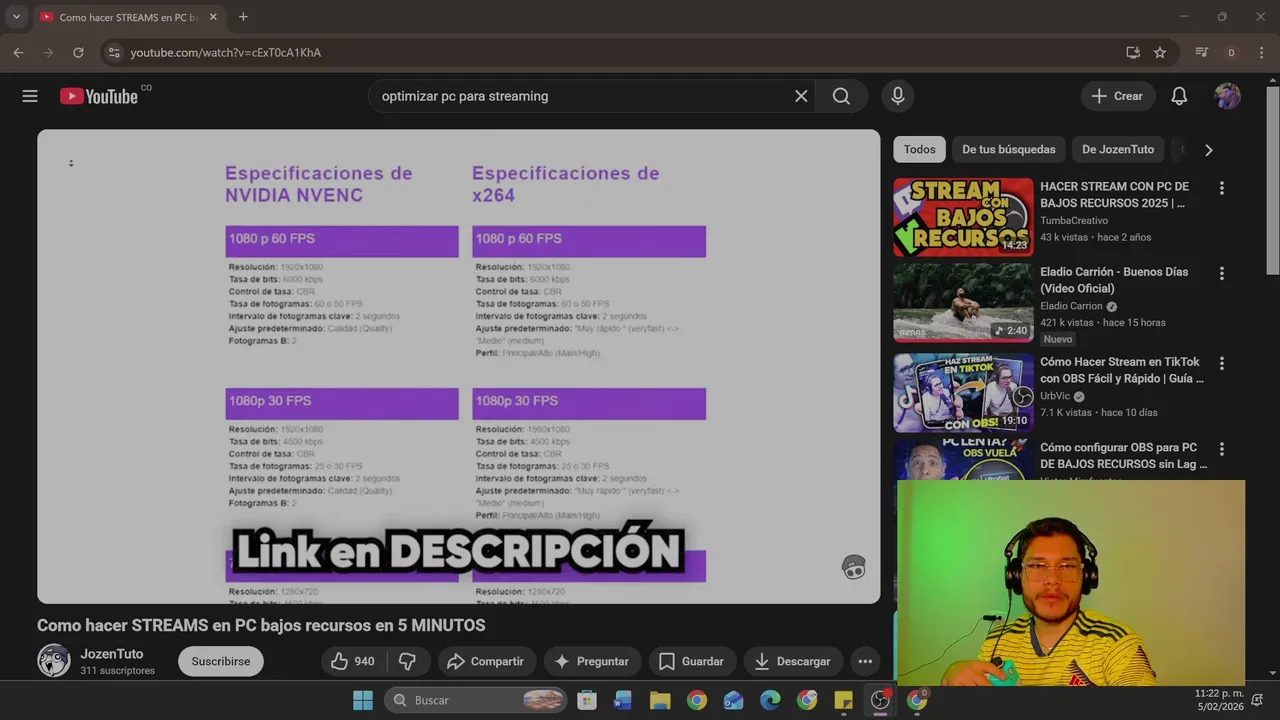Open options for Eladio Carrión video
This screenshot has width=1280, height=720.
click(1221, 273)
